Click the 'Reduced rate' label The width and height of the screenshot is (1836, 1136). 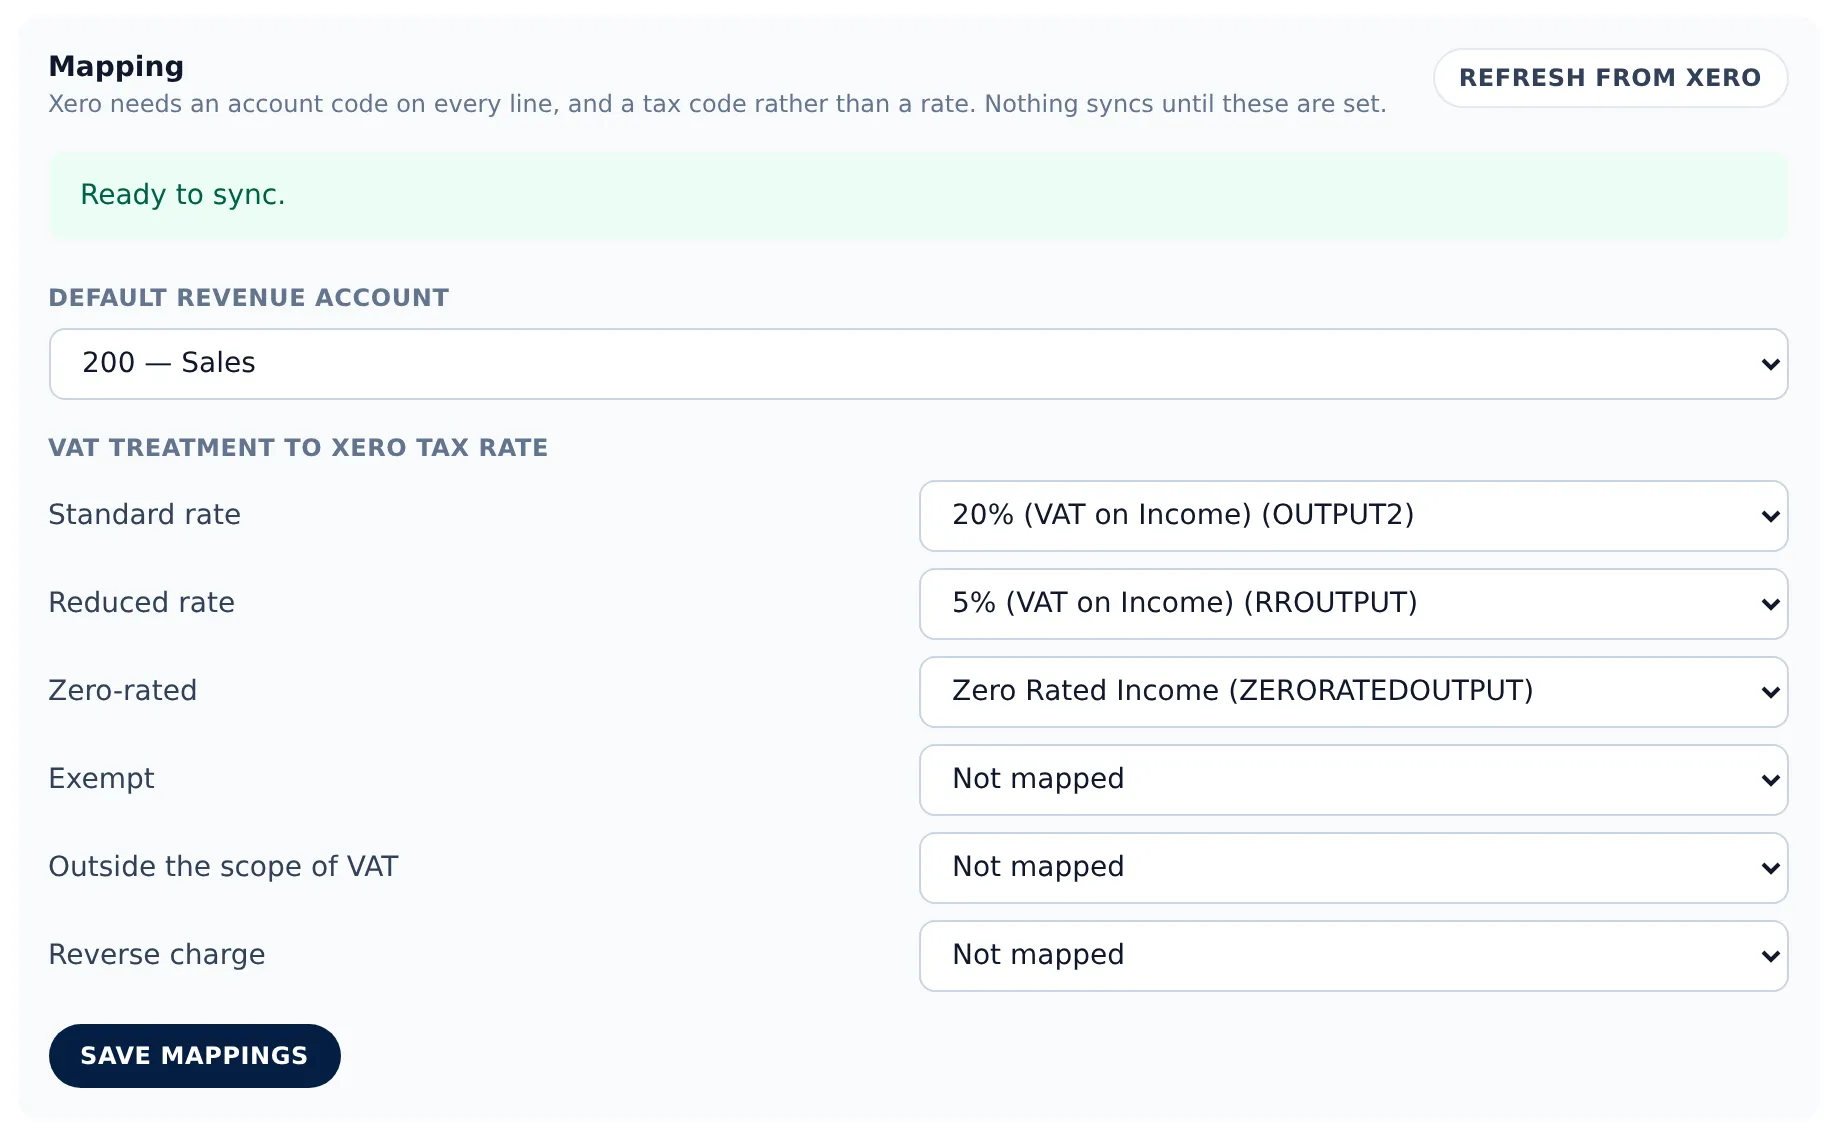pos(141,602)
